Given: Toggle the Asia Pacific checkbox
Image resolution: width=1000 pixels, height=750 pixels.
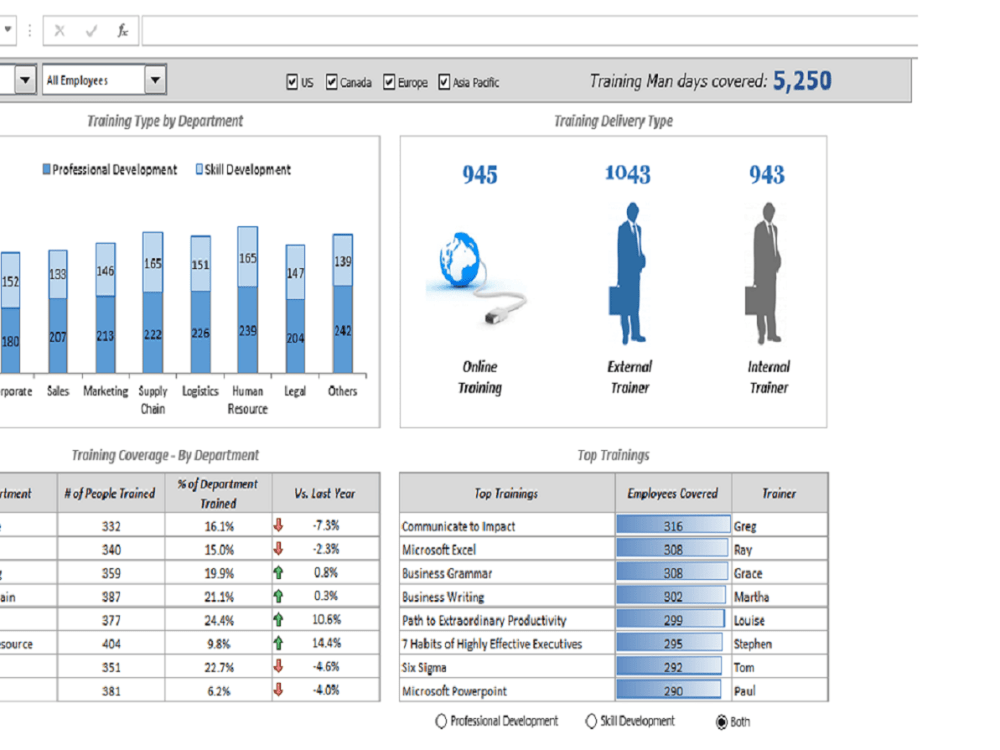Looking at the screenshot, I should coord(444,82).
